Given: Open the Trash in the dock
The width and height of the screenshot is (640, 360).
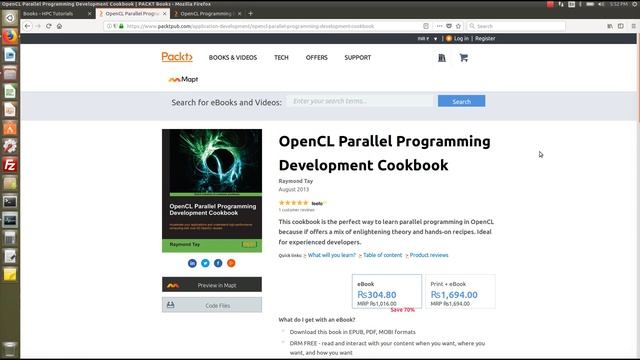Looking at the screenshot, I should coord(10,349).
